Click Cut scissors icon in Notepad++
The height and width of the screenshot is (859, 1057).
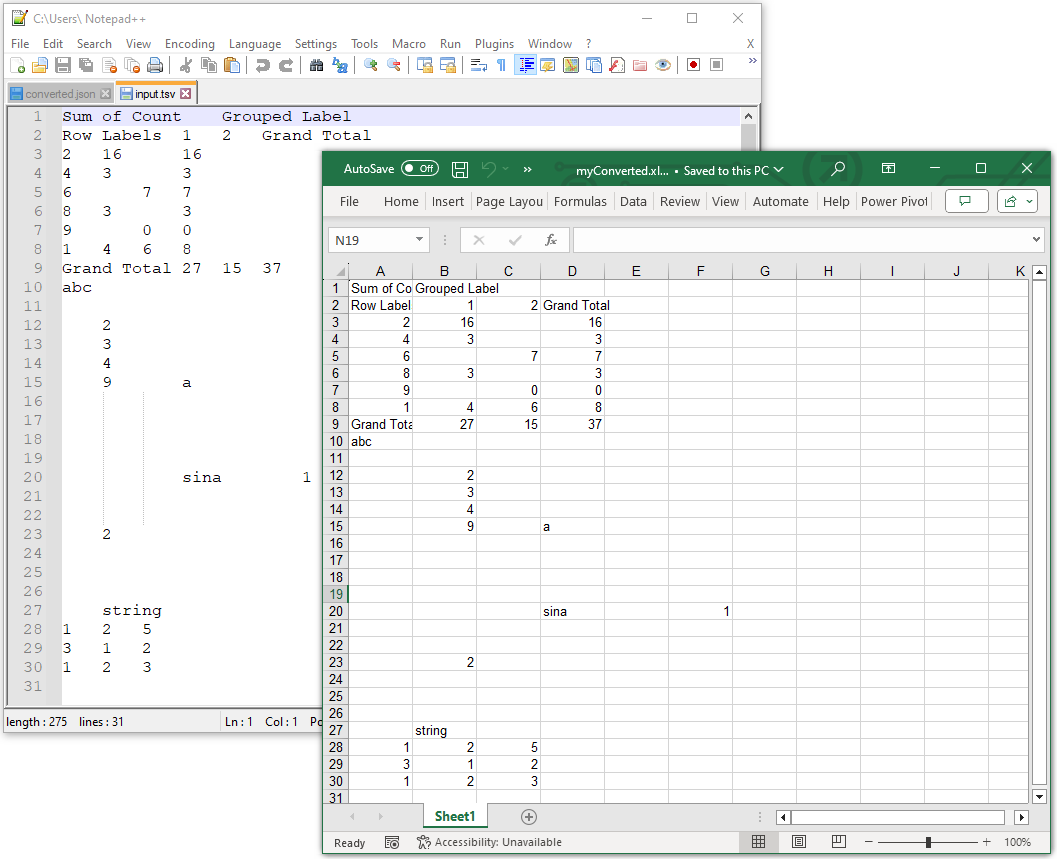pos(186,65)
